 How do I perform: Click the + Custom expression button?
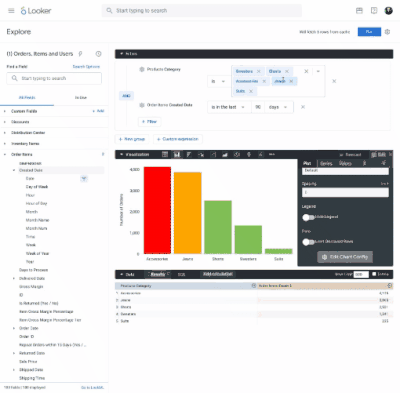178,139
